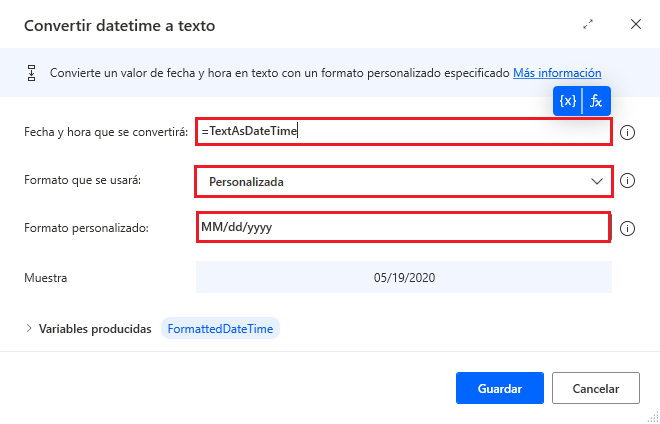
Task: Focus the Fecha y hora que se convertirá field
Action: click(404, 132)
